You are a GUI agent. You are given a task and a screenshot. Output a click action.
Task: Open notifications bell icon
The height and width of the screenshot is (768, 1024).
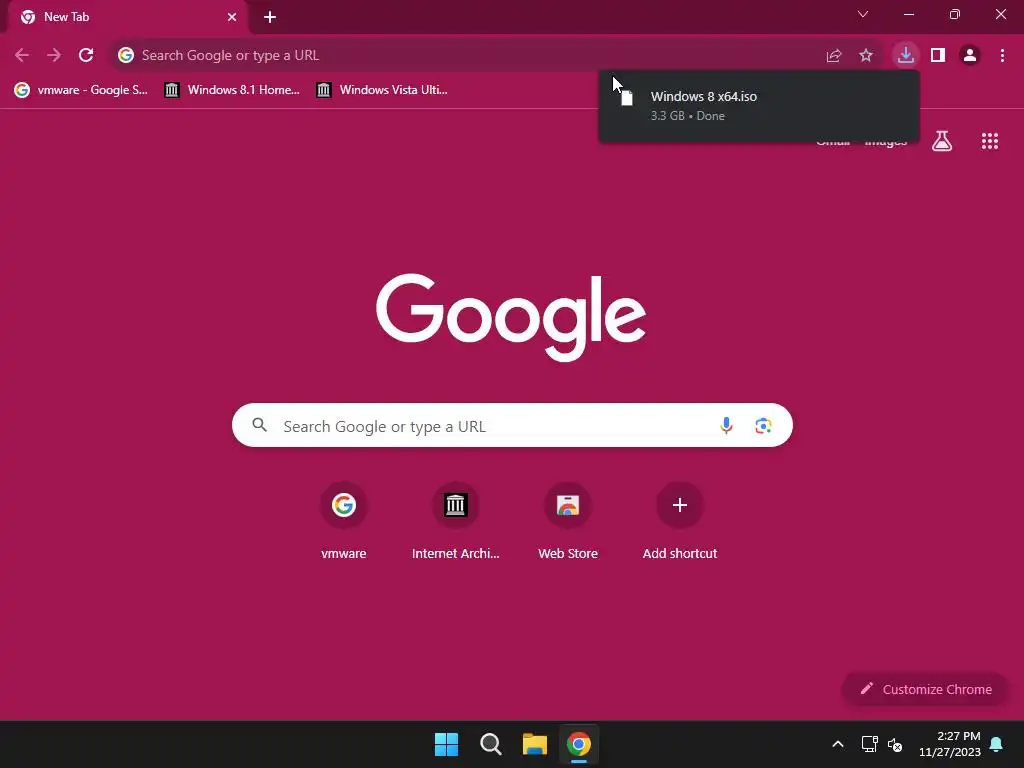coord(997,744)
